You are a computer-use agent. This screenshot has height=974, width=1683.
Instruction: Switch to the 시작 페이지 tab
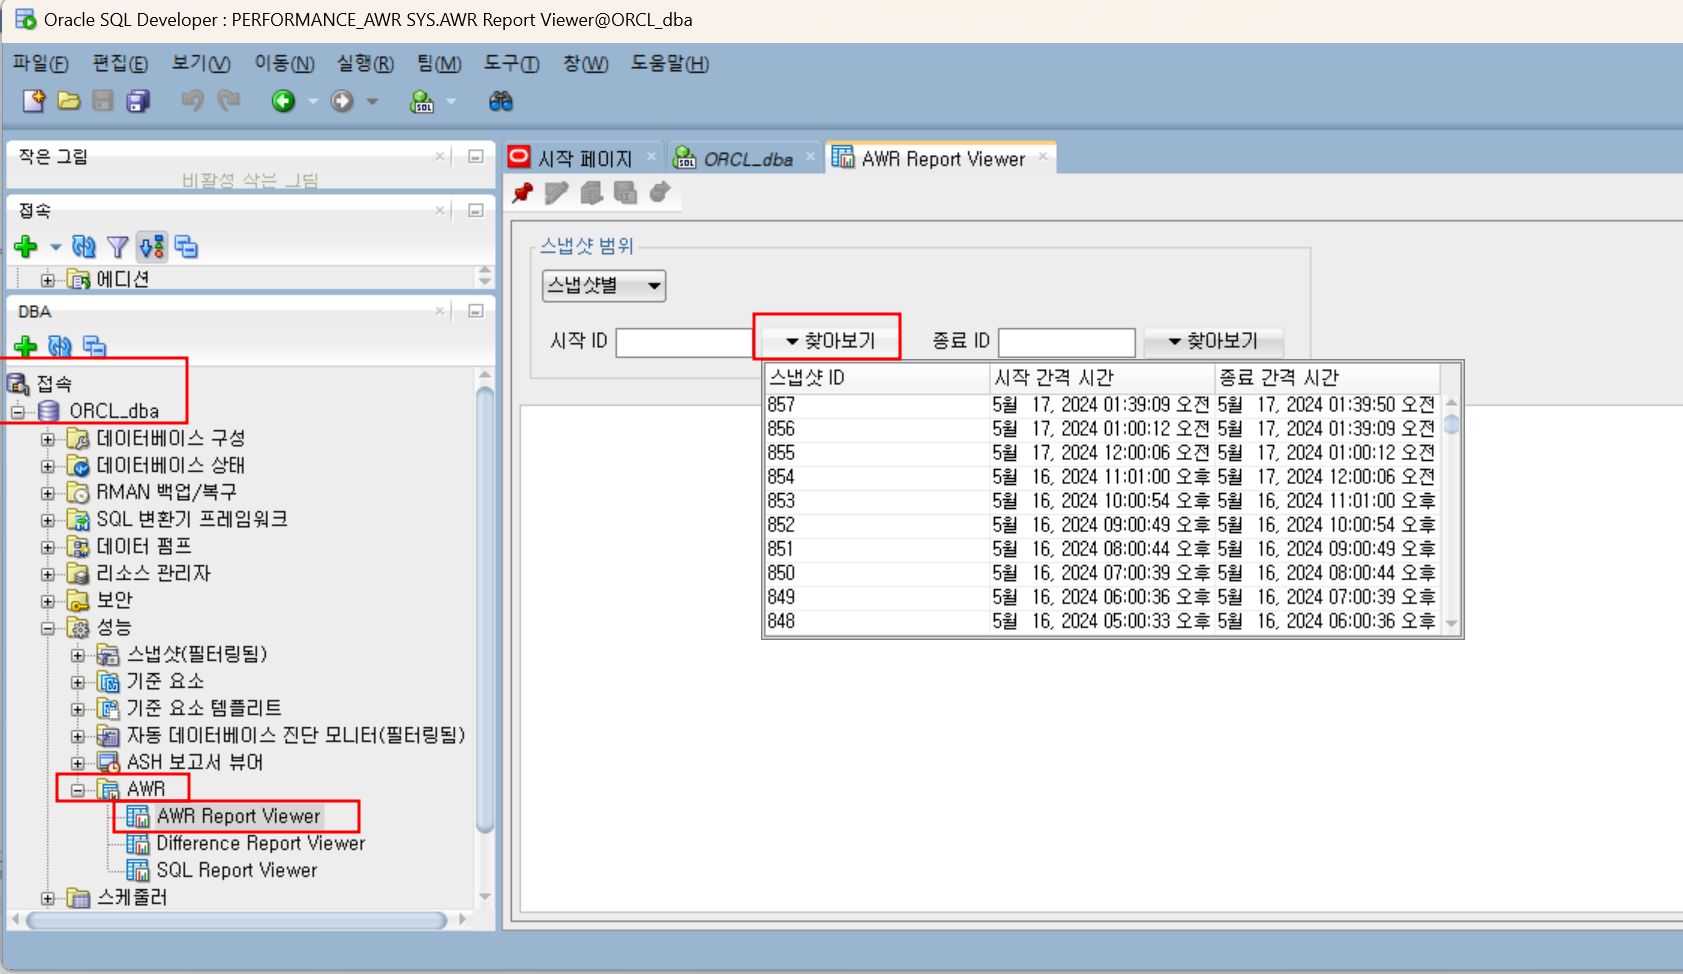(x=584, y=158)
